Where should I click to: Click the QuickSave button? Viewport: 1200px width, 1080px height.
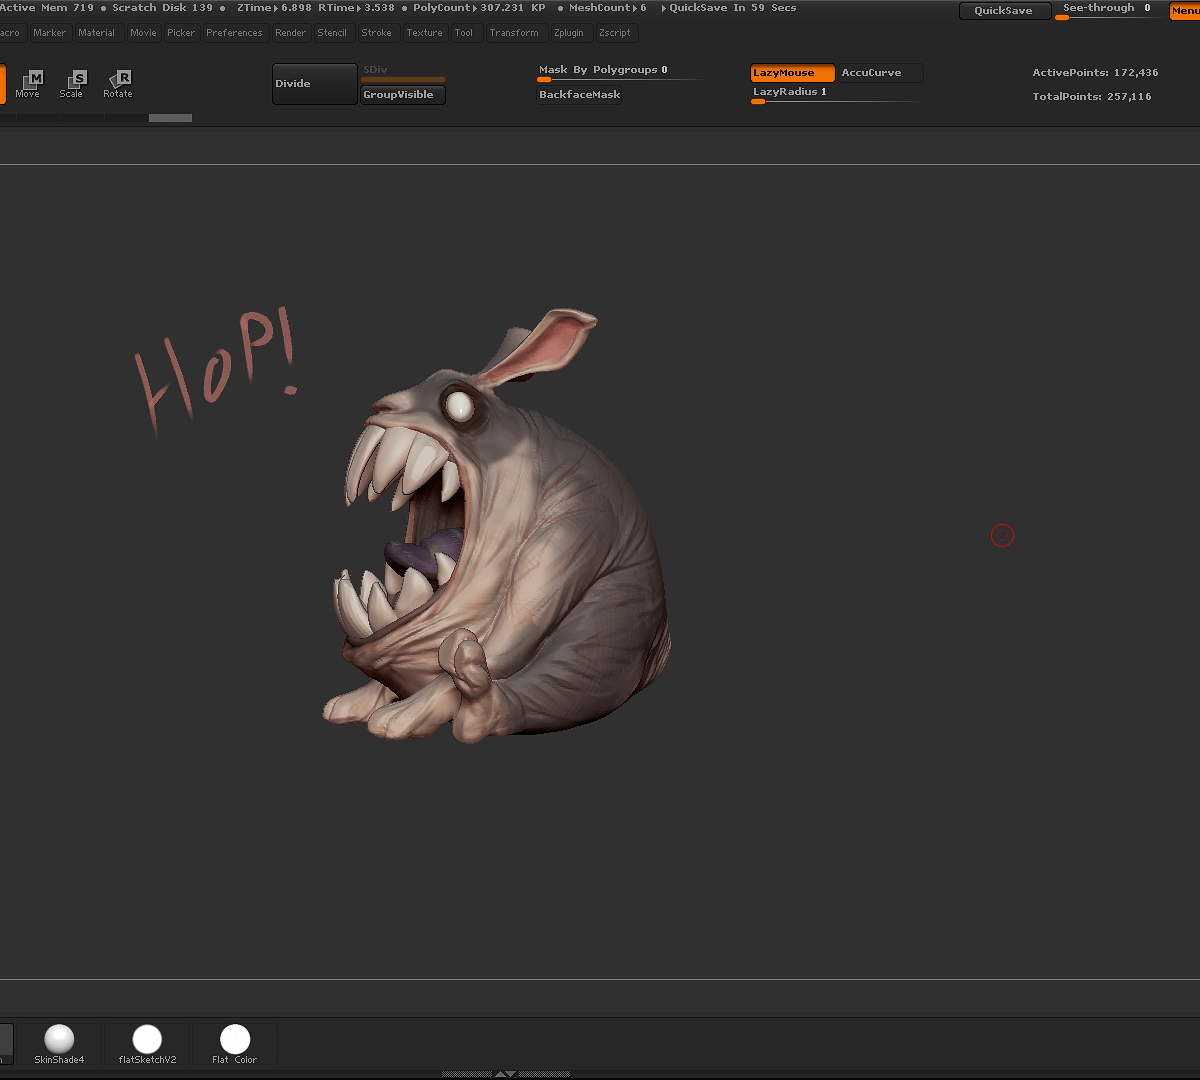(1005, 11)
